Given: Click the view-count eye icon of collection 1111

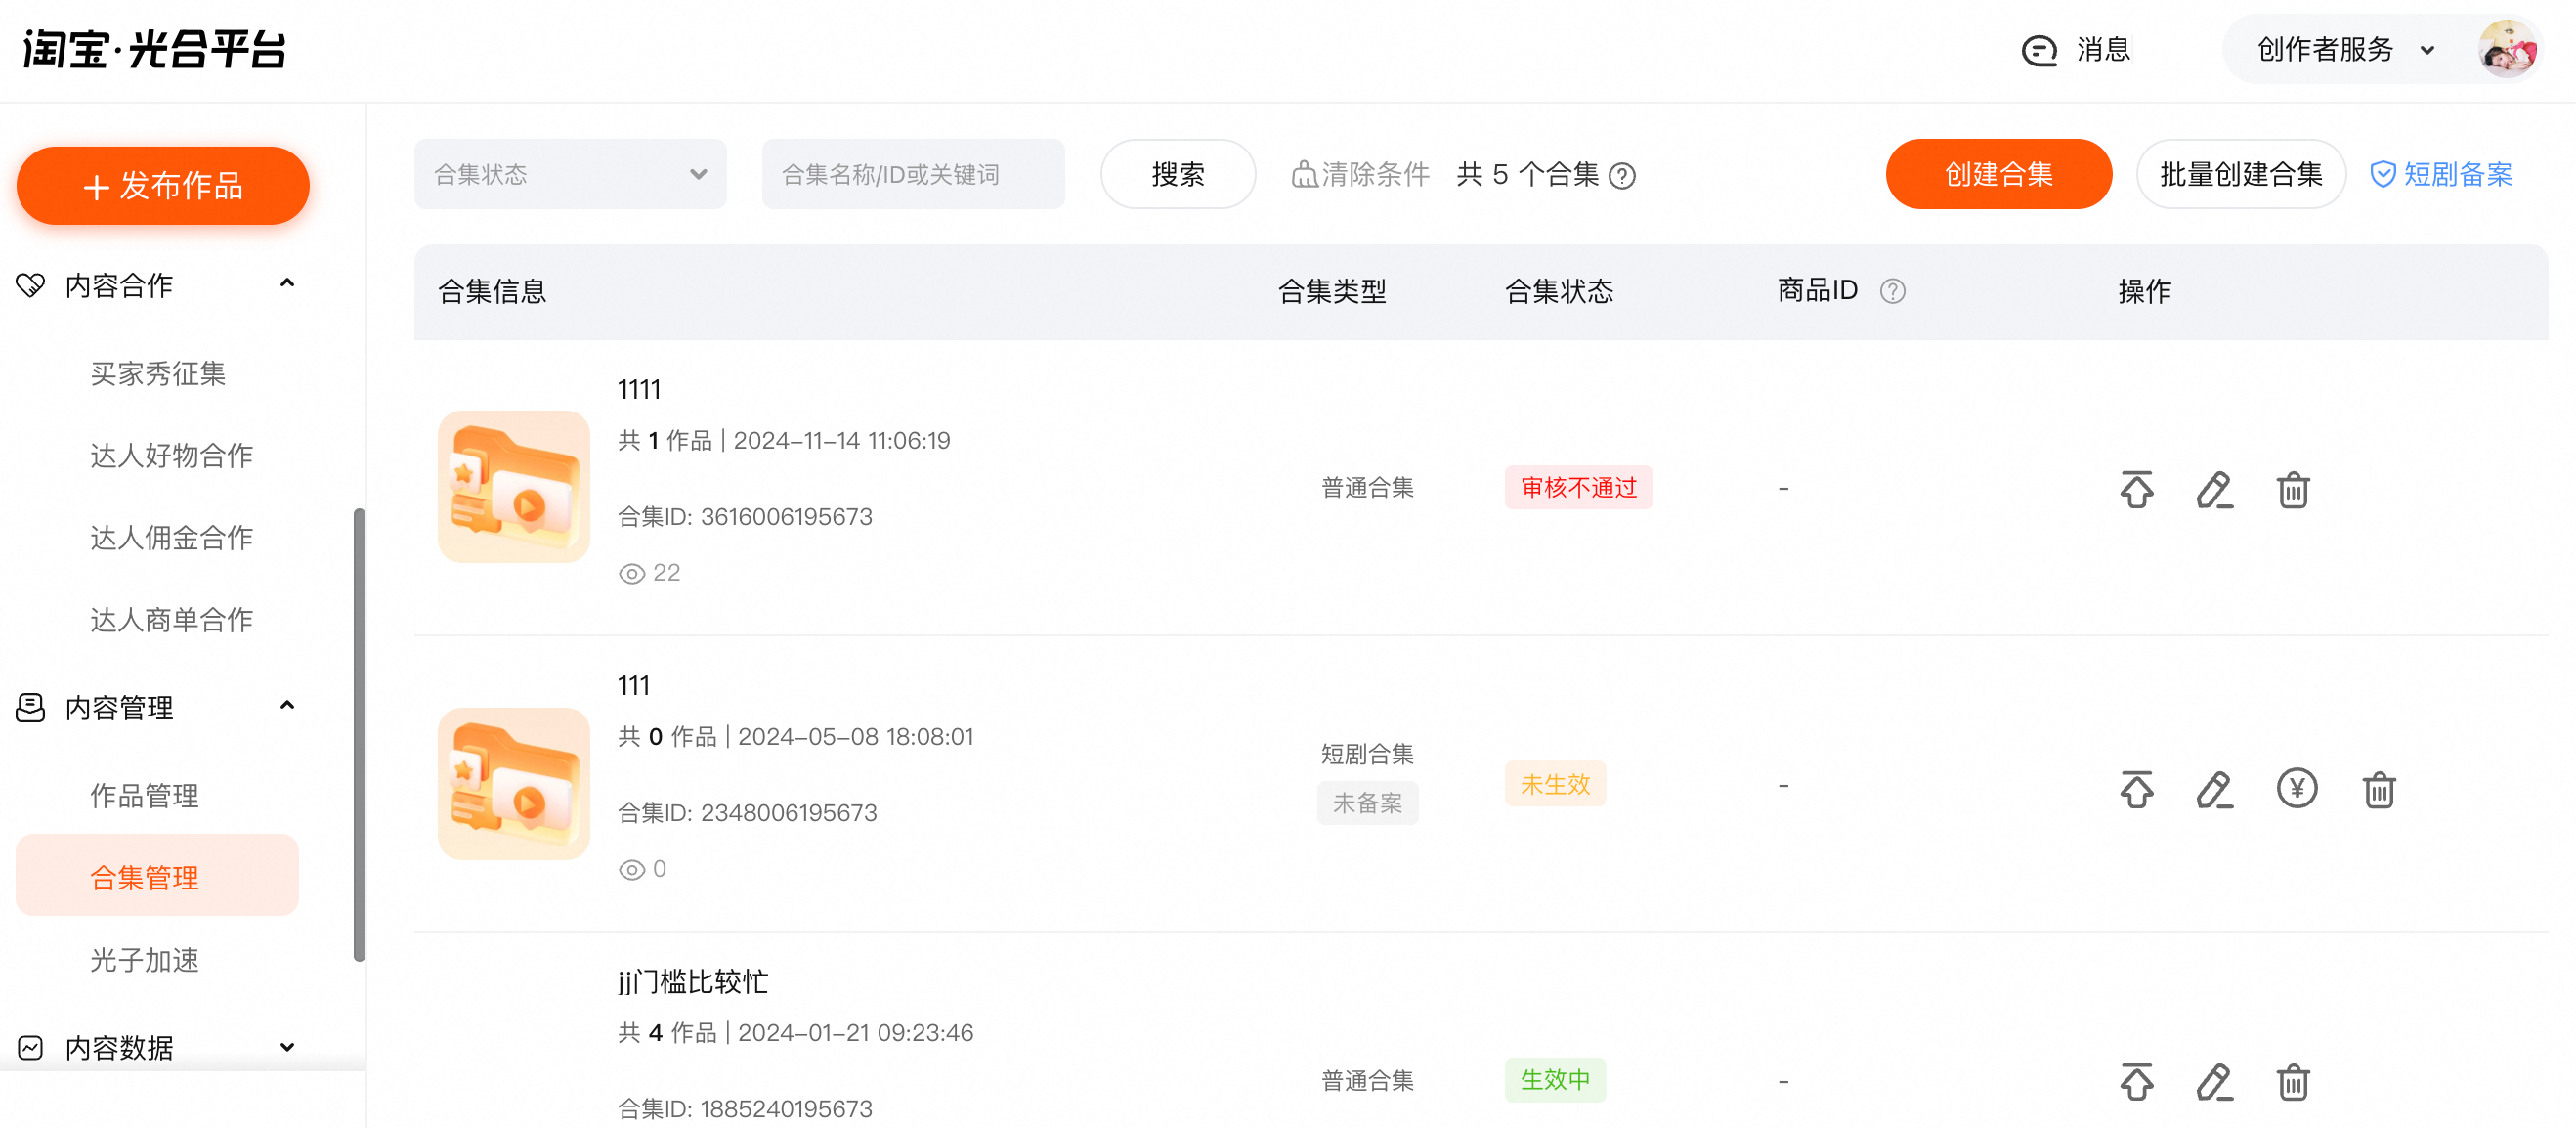Looking at the screenshot, I should tap(631, 573).
